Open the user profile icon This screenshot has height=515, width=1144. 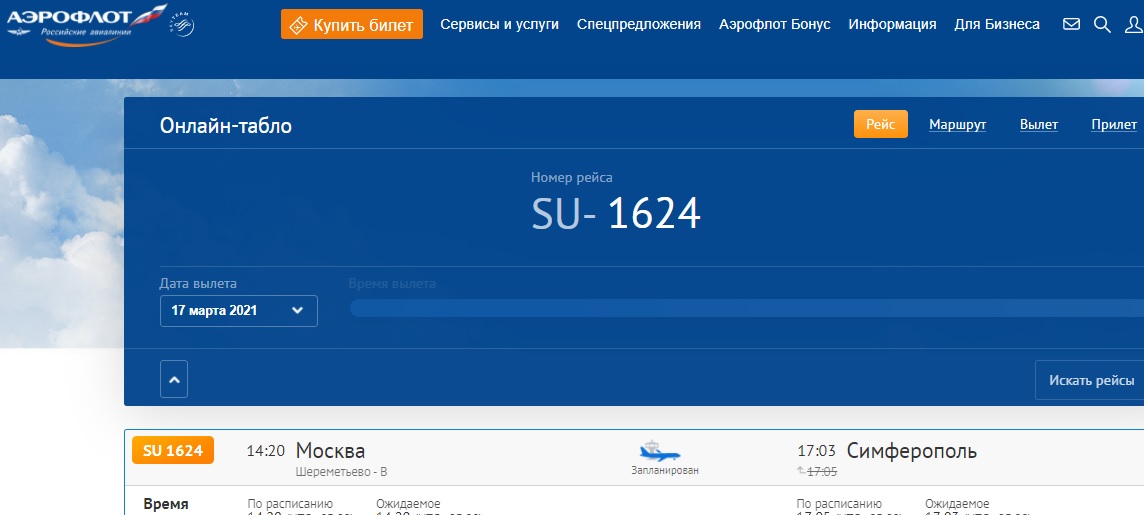point(1134,24)
